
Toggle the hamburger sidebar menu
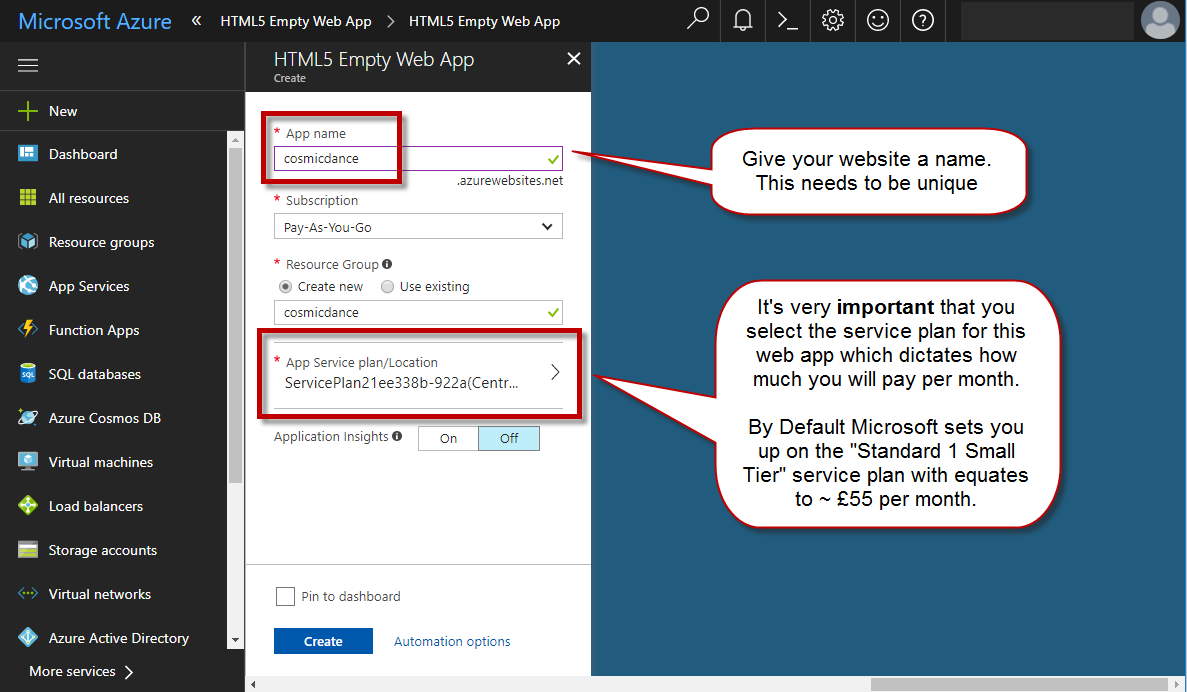[28, 66]
